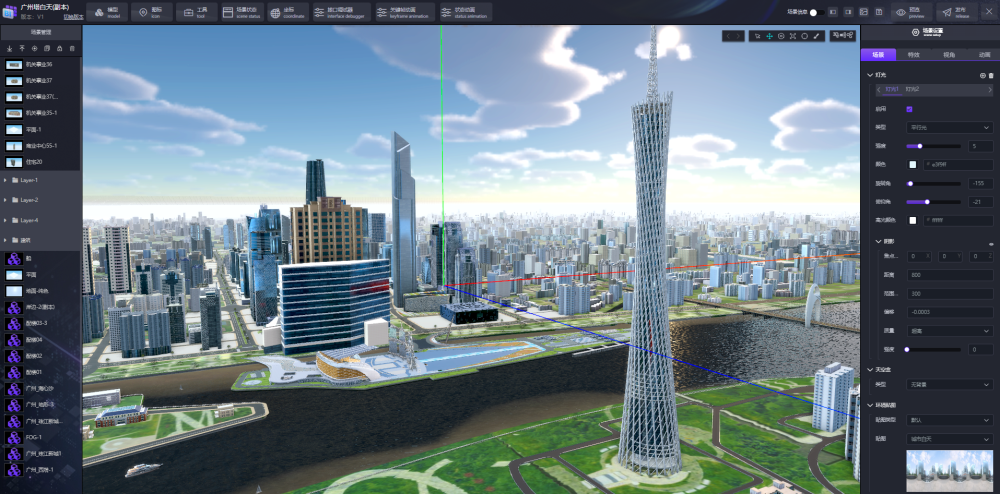Click the preview button
The height and width of the screenshot is (494, 1000).
909,12
